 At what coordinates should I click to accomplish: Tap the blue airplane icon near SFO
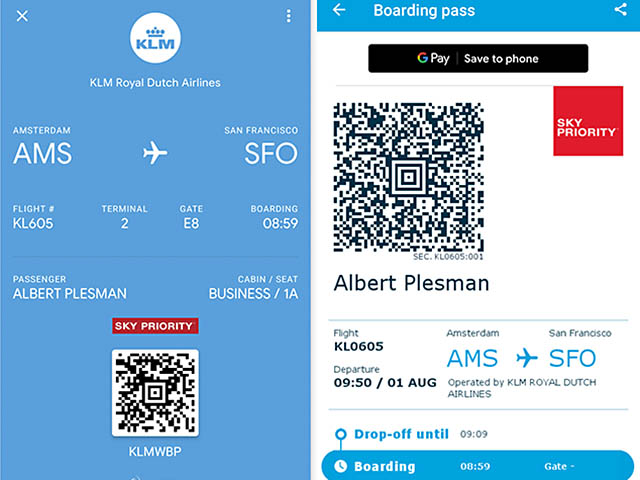527,358
